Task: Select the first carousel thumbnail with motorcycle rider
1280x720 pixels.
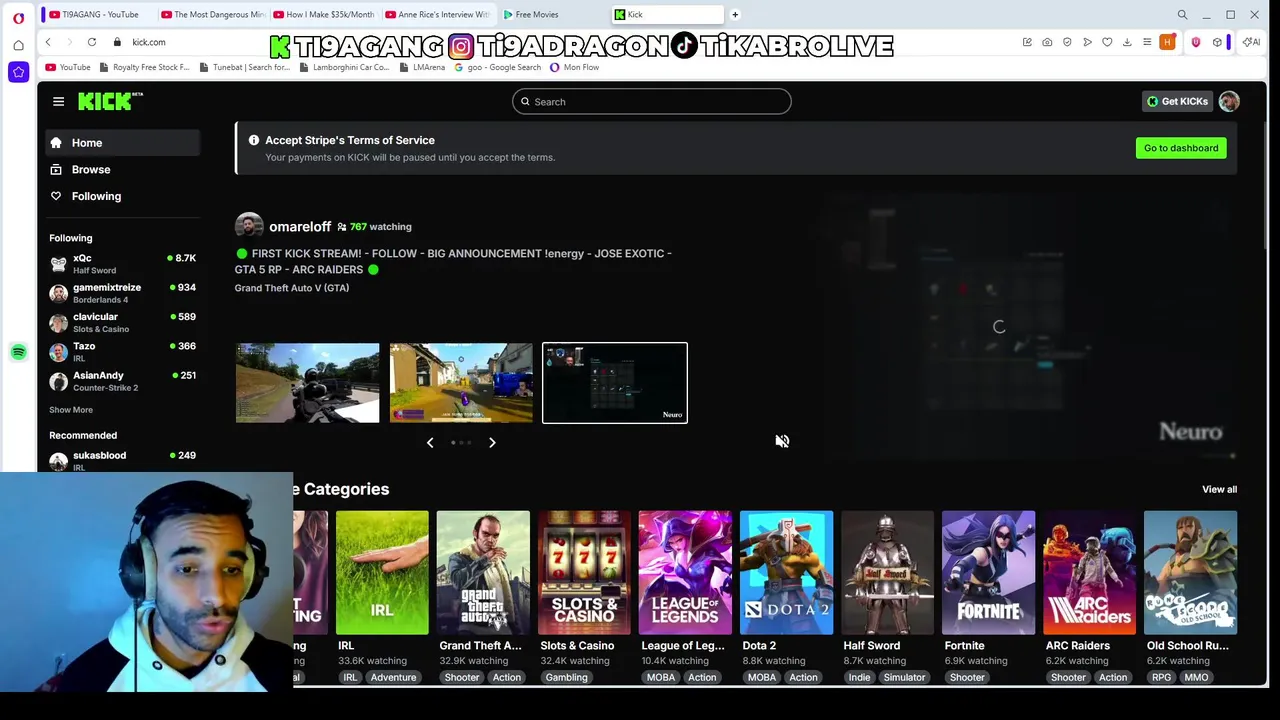Action: [307, 383]
